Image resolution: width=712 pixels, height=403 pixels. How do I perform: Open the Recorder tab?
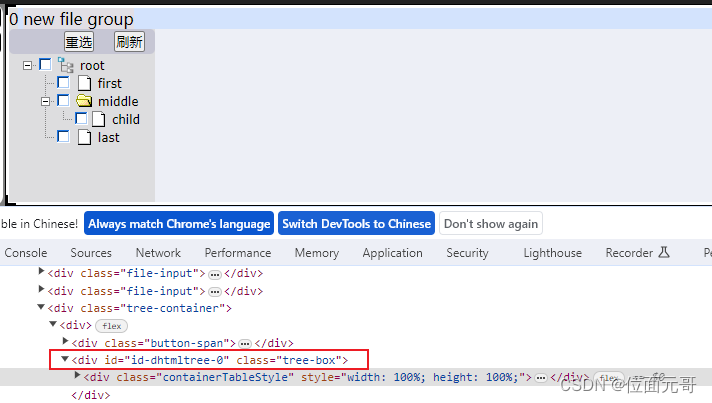[629, 253]
